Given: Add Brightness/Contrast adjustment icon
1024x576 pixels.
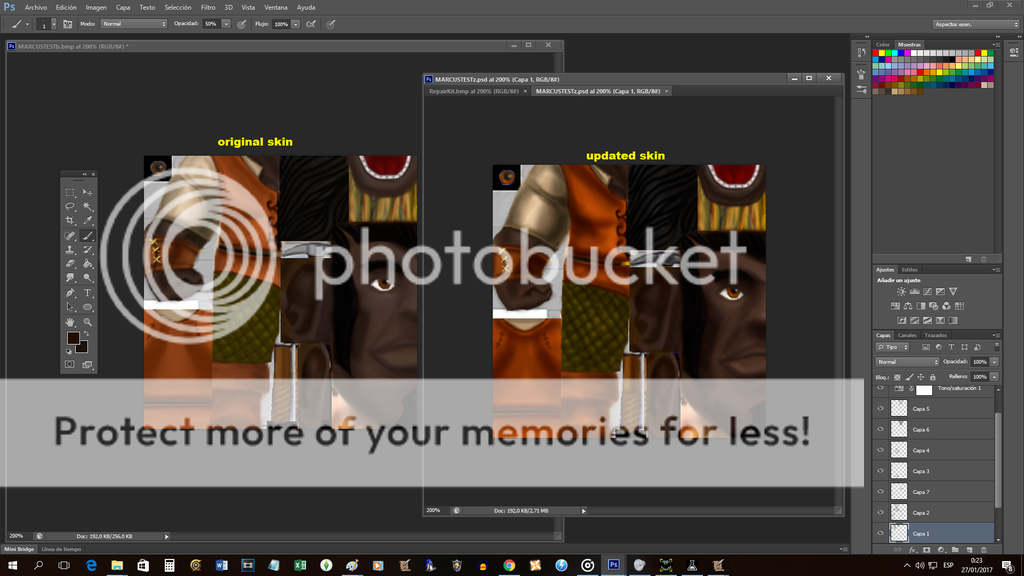Looking at the screenshot, I should pos(901,291).
